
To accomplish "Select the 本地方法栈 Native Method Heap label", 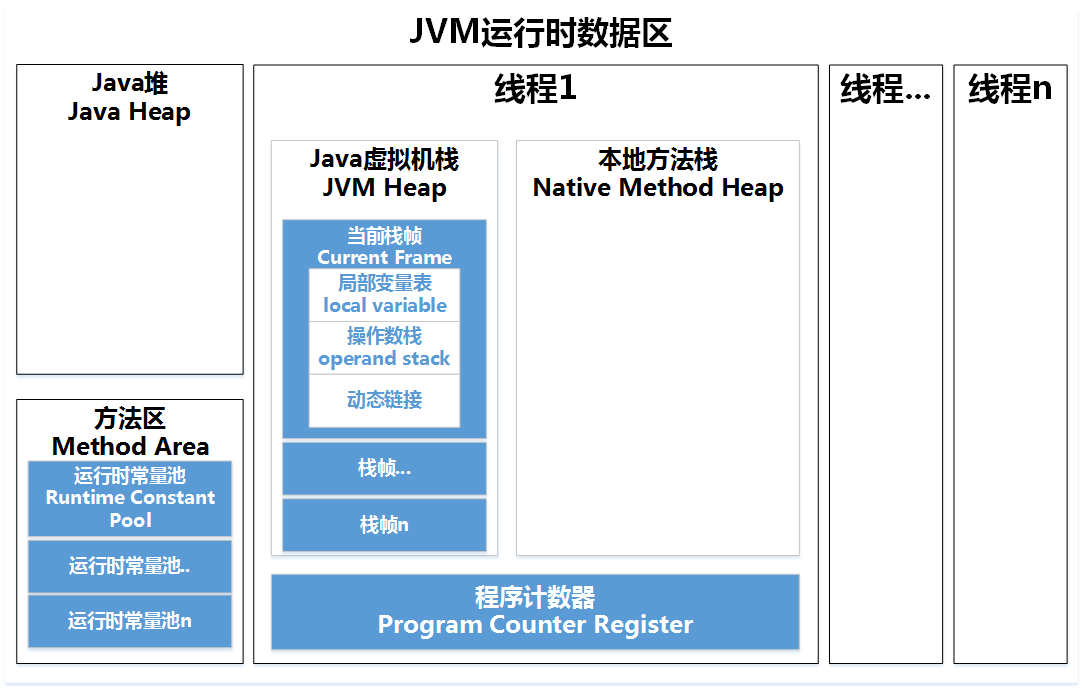I will click(658, 173).
